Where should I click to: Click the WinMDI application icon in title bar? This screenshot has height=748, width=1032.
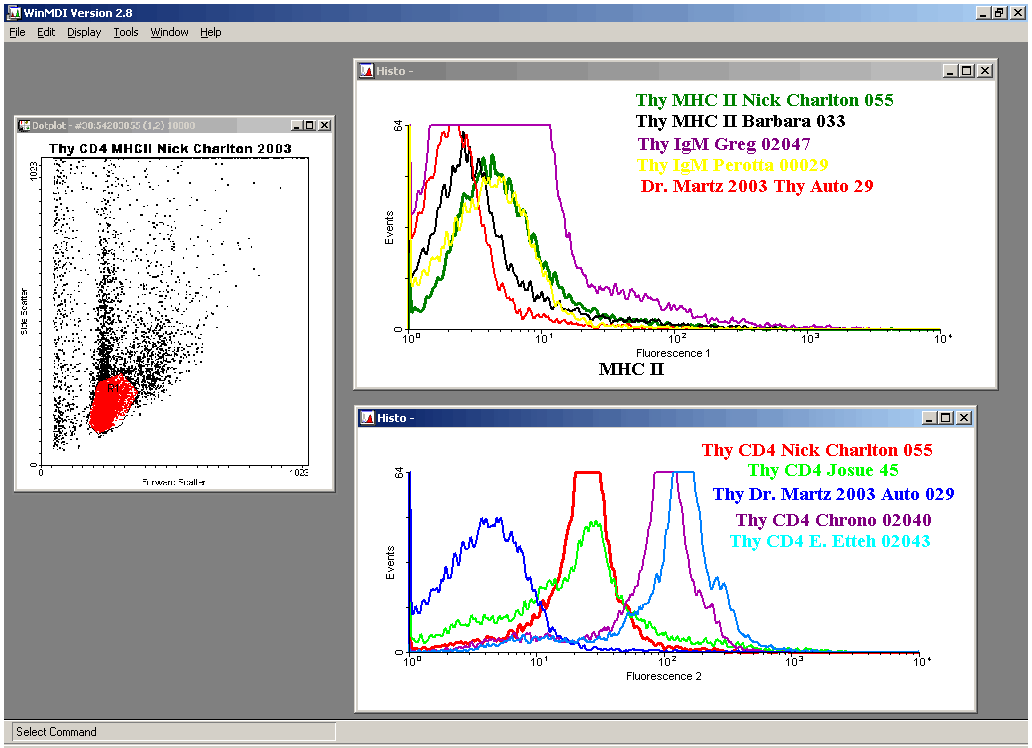click(14, 12)
